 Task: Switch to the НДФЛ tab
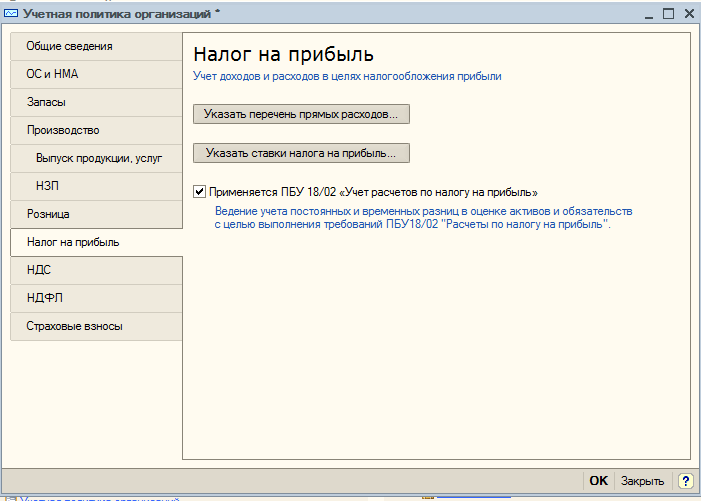coord(96,298)
